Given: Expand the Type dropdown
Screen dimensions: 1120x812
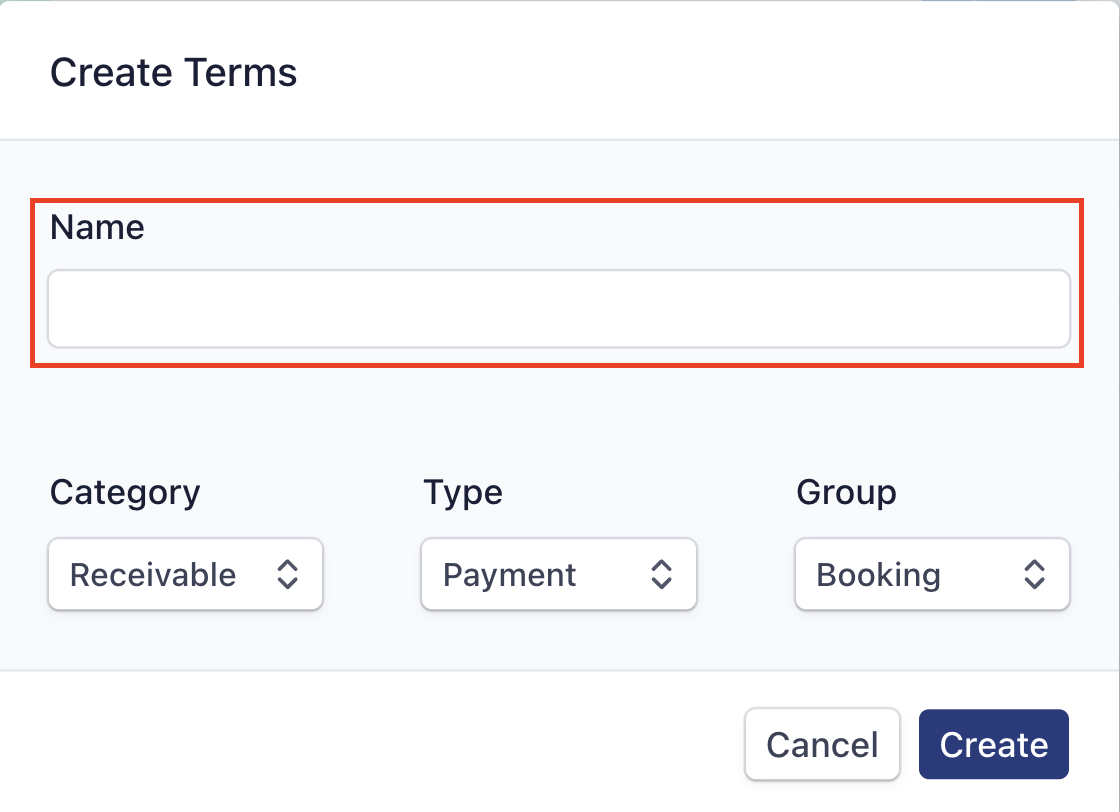Looking at the screenshot, I should (558, 574).
